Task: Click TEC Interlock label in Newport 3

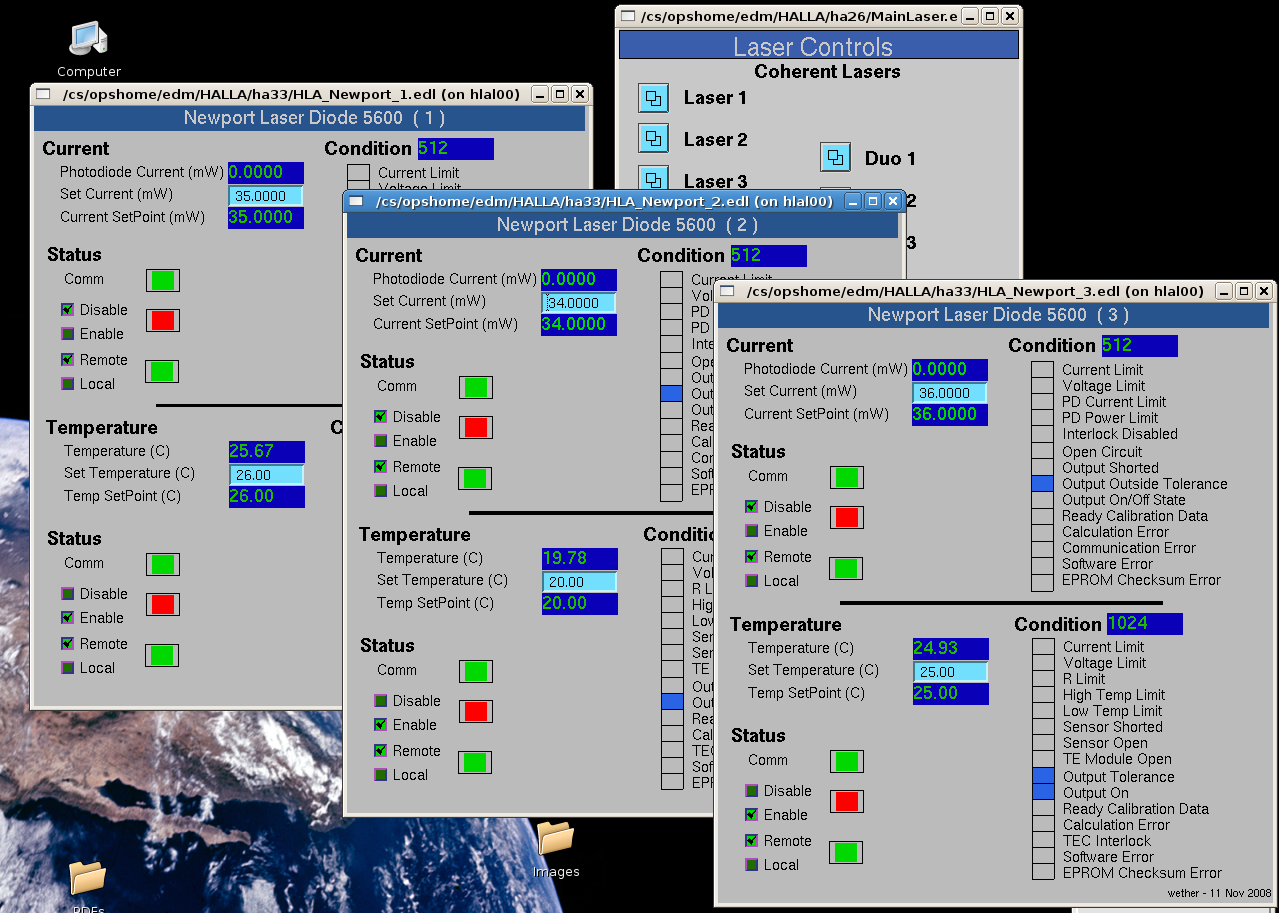Action: point(1107,841)
